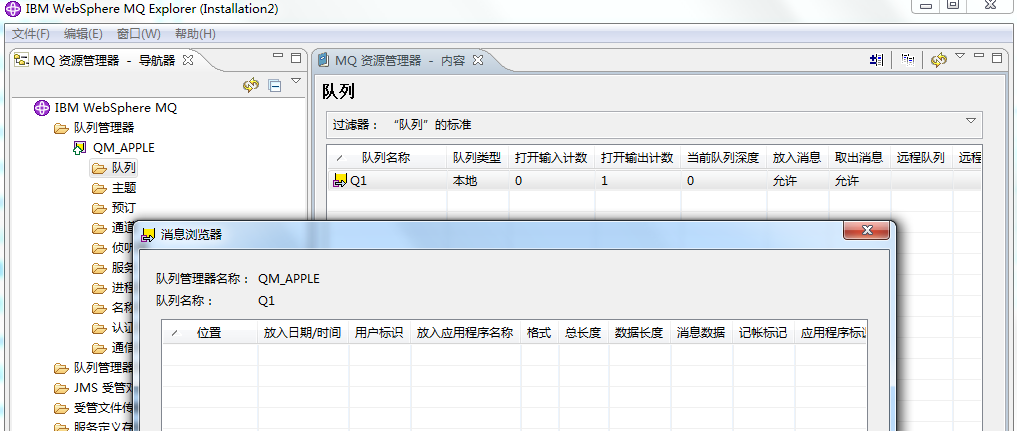Open the filter dropdown arrow for 队列 standard
The height and width of the screenshot is (431, 1017).
tap(971, 121)
